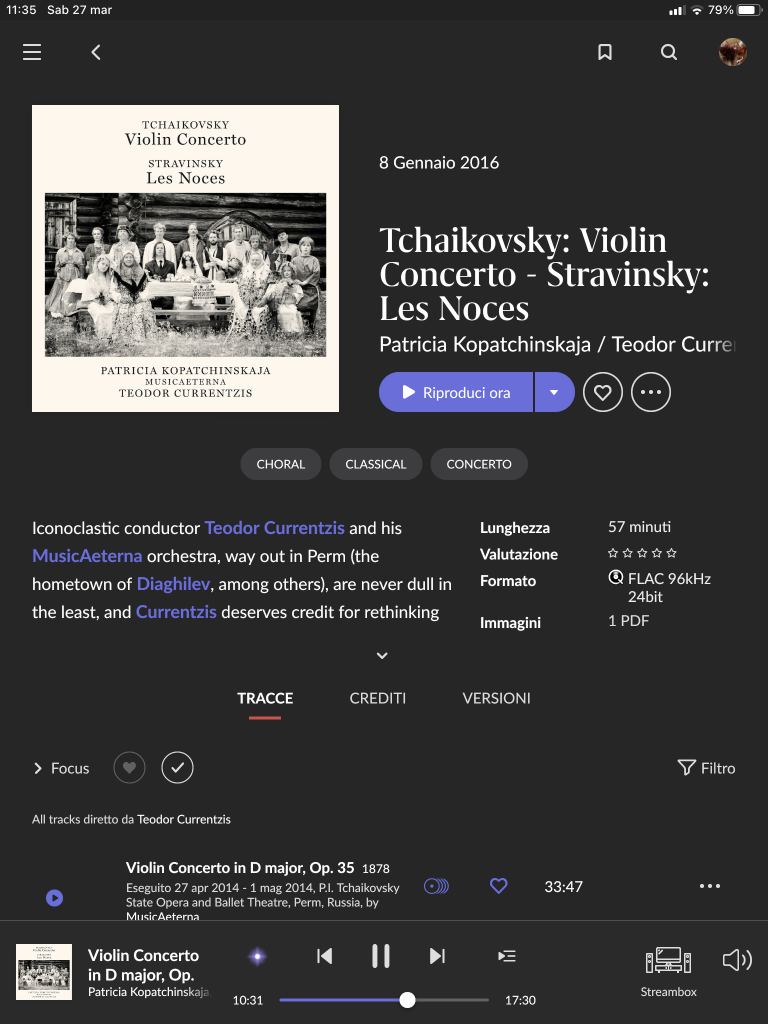Favorite the album with heart button
The image size is (768, 1024).
click(602, 392)
